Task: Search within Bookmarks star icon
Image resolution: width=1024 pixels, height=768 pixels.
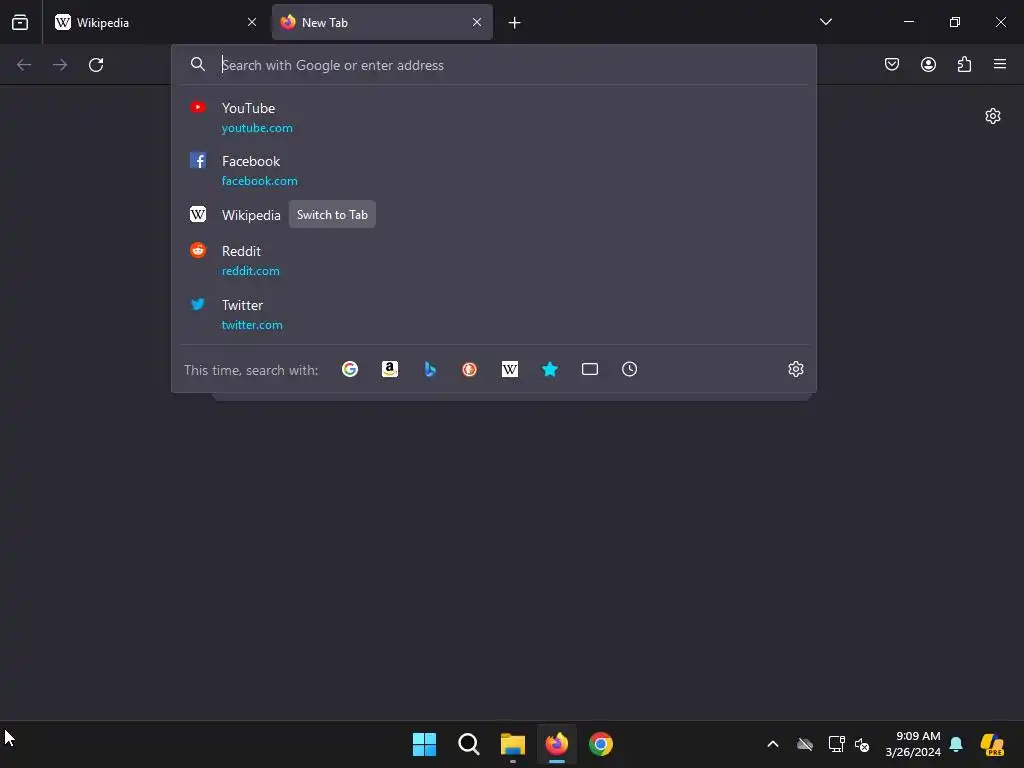Action: pos(550,370)
